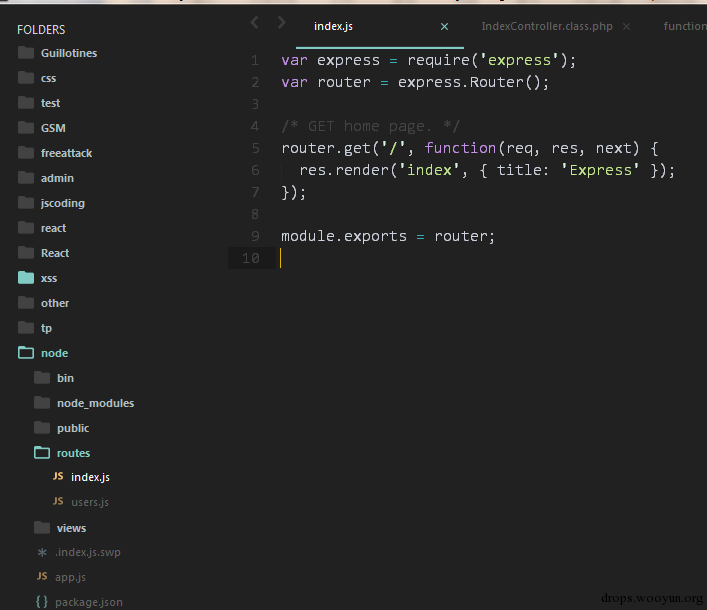Image resolution: width=707 pixels, height=610 pixels.
Task: Go back with the left arrow
Action: (x=255, y=22)
